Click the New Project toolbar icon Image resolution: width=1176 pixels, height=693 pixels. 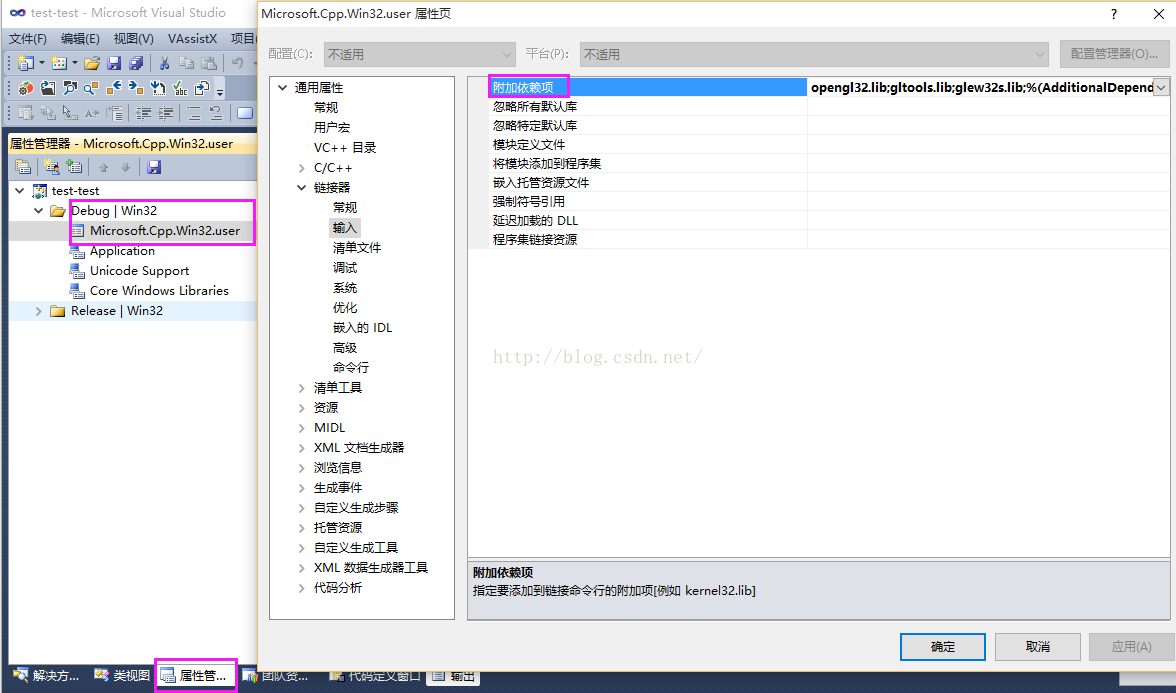(26, 63)
